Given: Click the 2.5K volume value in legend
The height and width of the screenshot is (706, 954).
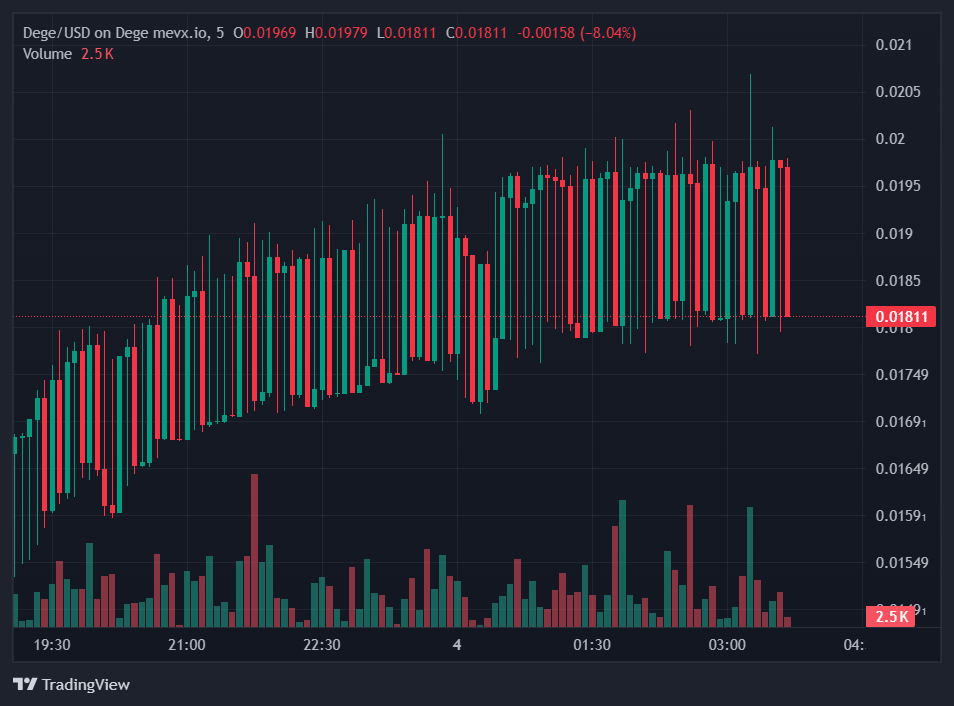Looking at the screenshot, I should (x=97, y=54).
